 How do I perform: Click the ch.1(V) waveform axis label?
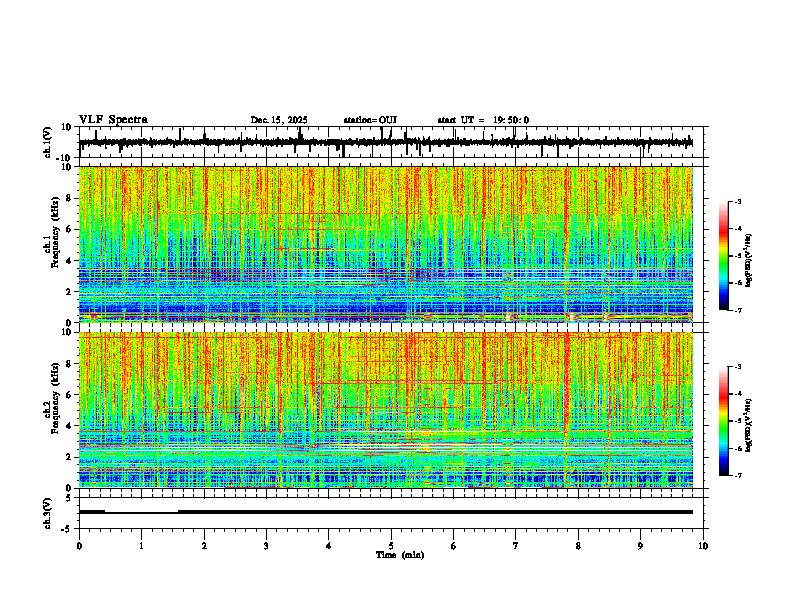point(48,142)
